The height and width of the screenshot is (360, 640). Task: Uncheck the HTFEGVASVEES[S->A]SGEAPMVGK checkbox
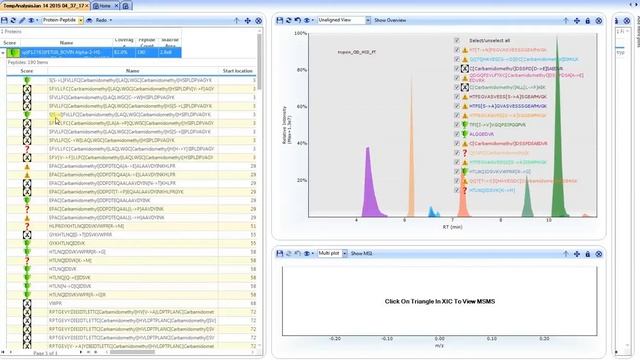pyautogui.click(x=457, y=97)
